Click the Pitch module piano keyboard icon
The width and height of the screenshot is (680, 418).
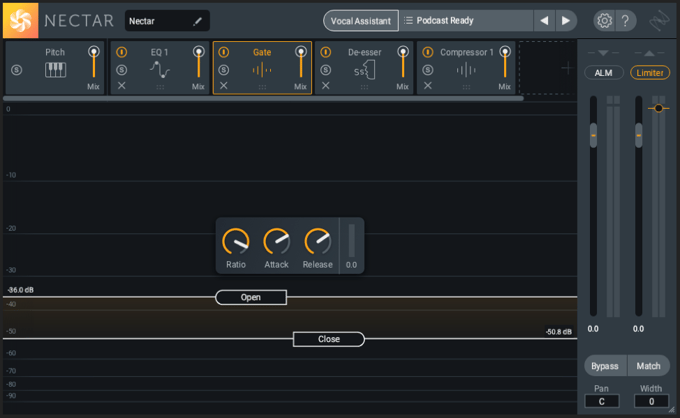click(56, 70)
